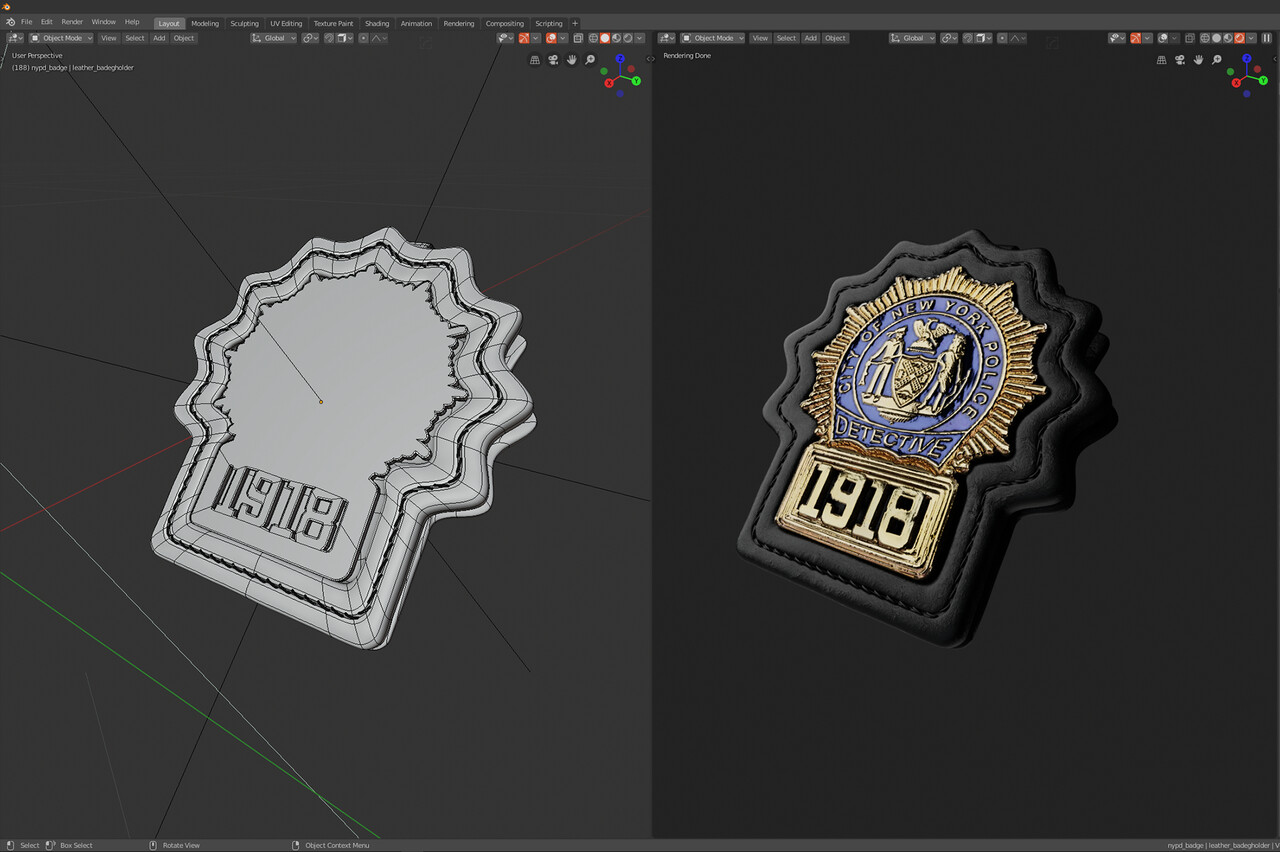Image resolution: width=1280 pixels, height=852 pixels.
Task: Add a new workspace with plus button
Action: [x=575, y=23]
